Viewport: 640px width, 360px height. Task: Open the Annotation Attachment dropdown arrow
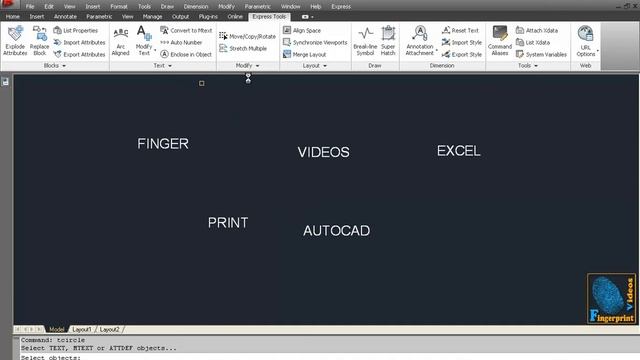point(437,50)
